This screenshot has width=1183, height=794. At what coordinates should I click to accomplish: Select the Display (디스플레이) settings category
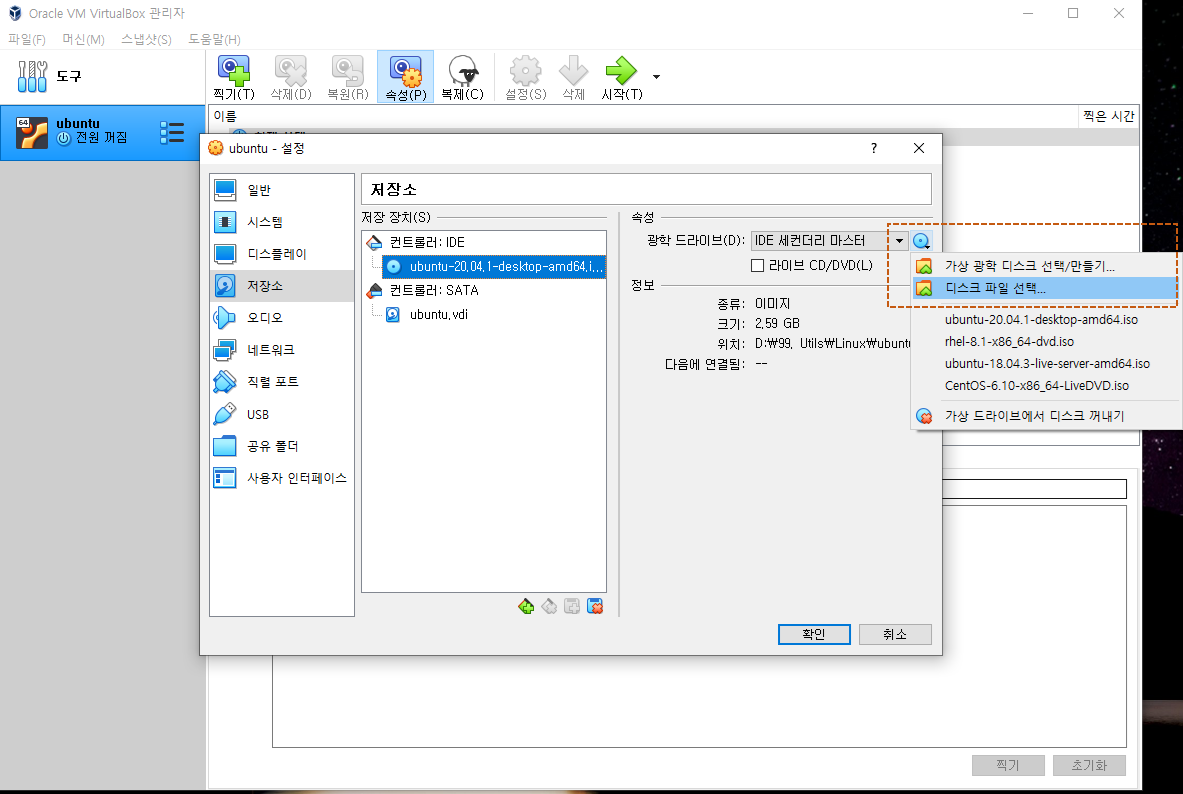pyautogui.click(x=282, y=254)
